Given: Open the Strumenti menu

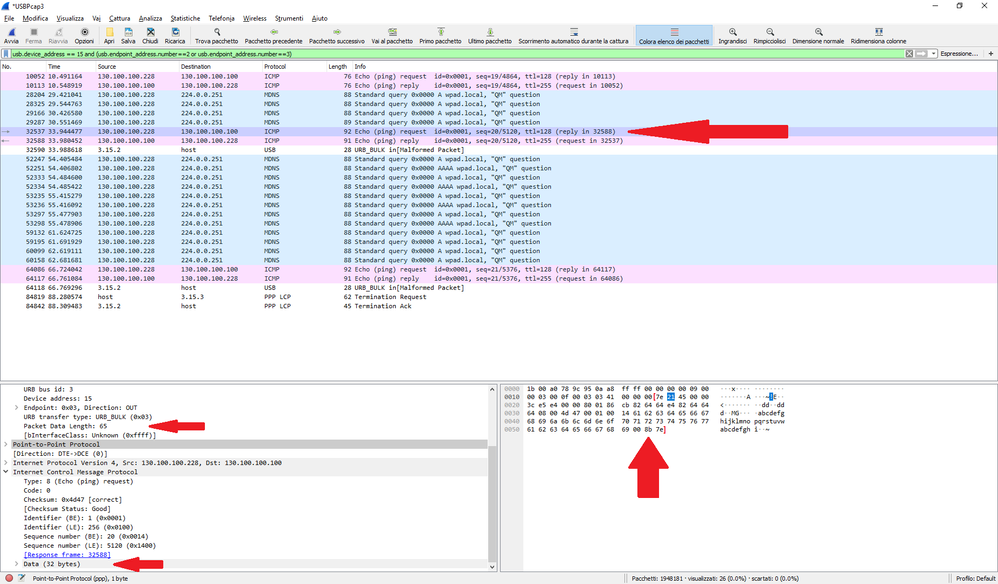Looking at the screenshot, I should tap(289, 18).
